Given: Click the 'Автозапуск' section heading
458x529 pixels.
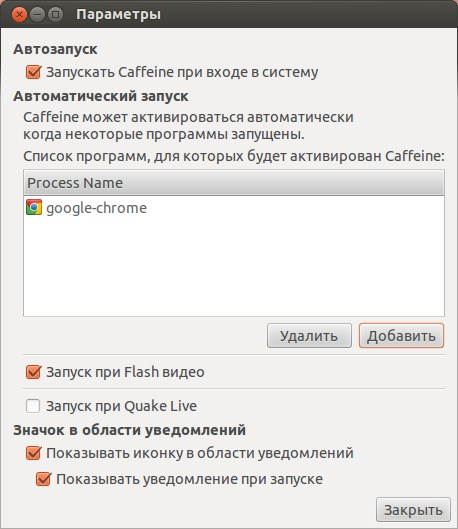Looking at the screenshot, I should [x=55, y=49].
